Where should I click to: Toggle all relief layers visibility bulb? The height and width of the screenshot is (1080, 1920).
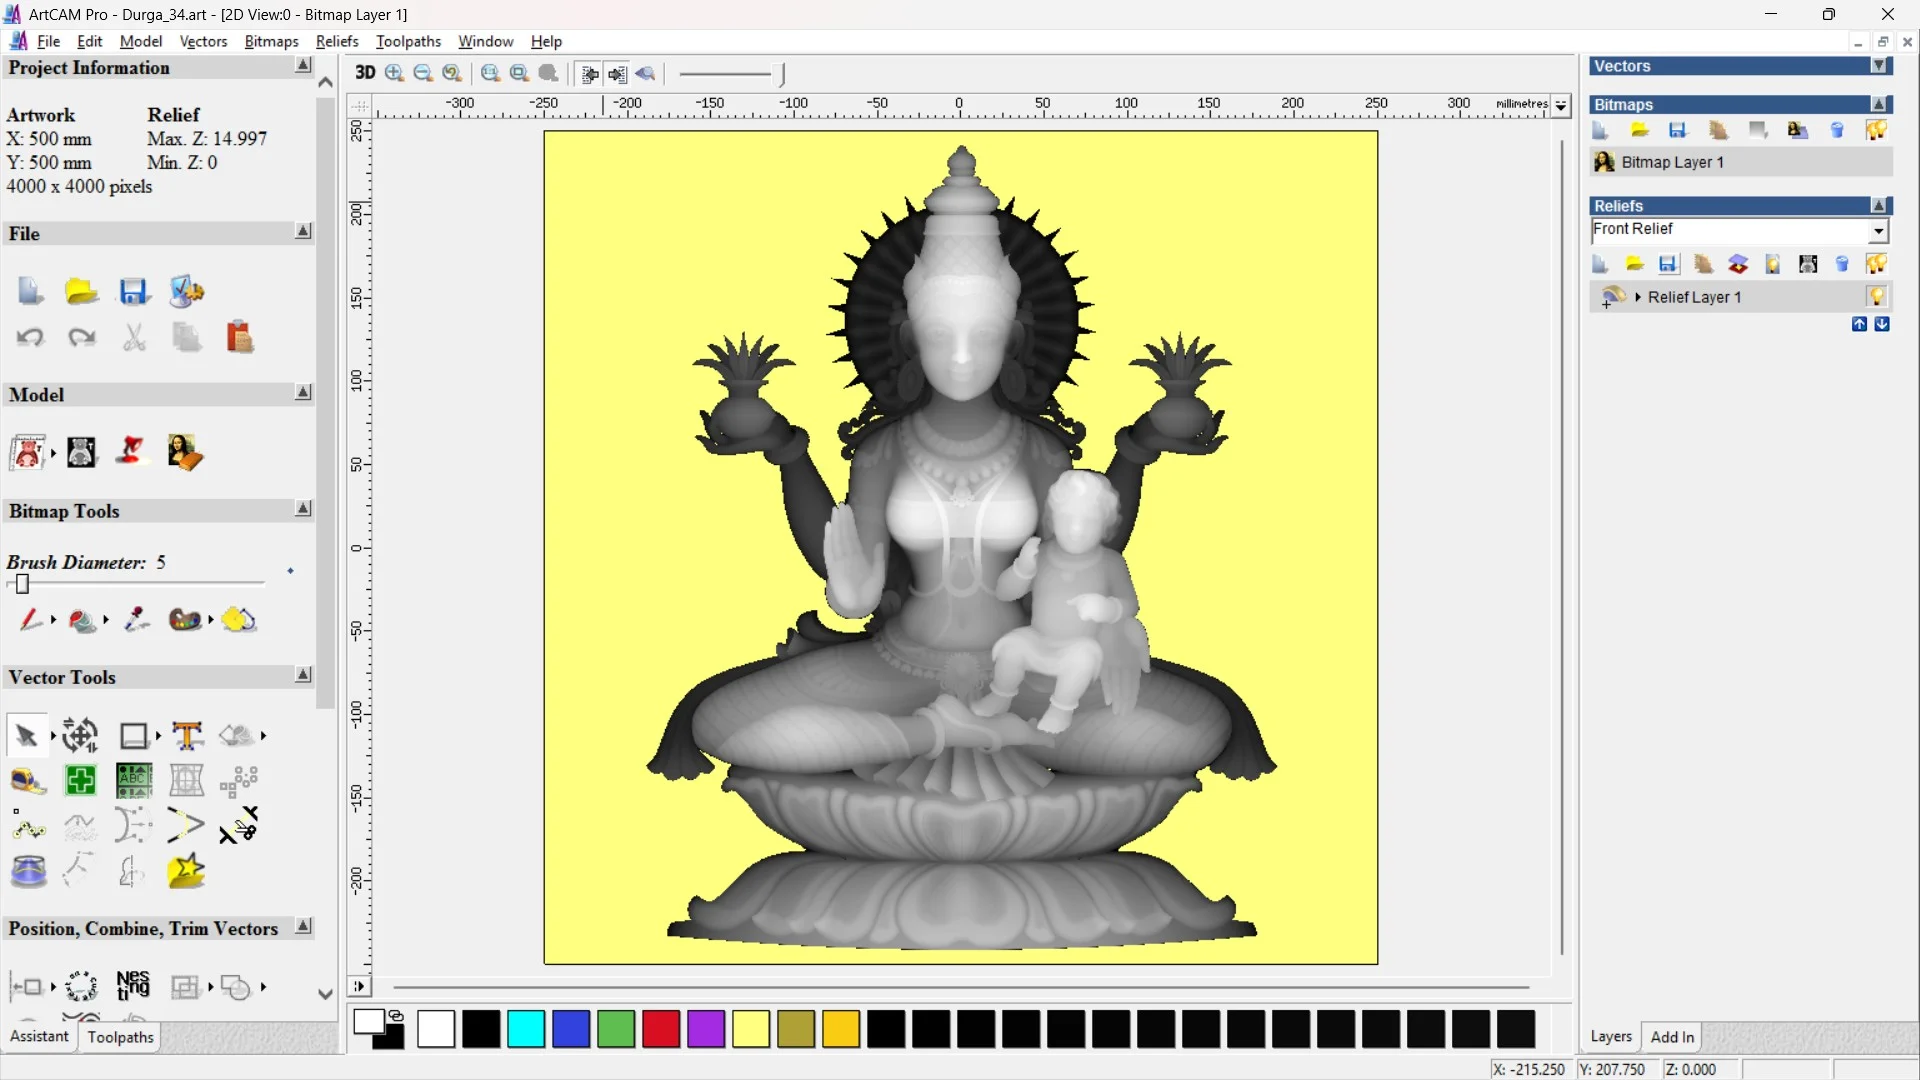(x=1876, y=264)
